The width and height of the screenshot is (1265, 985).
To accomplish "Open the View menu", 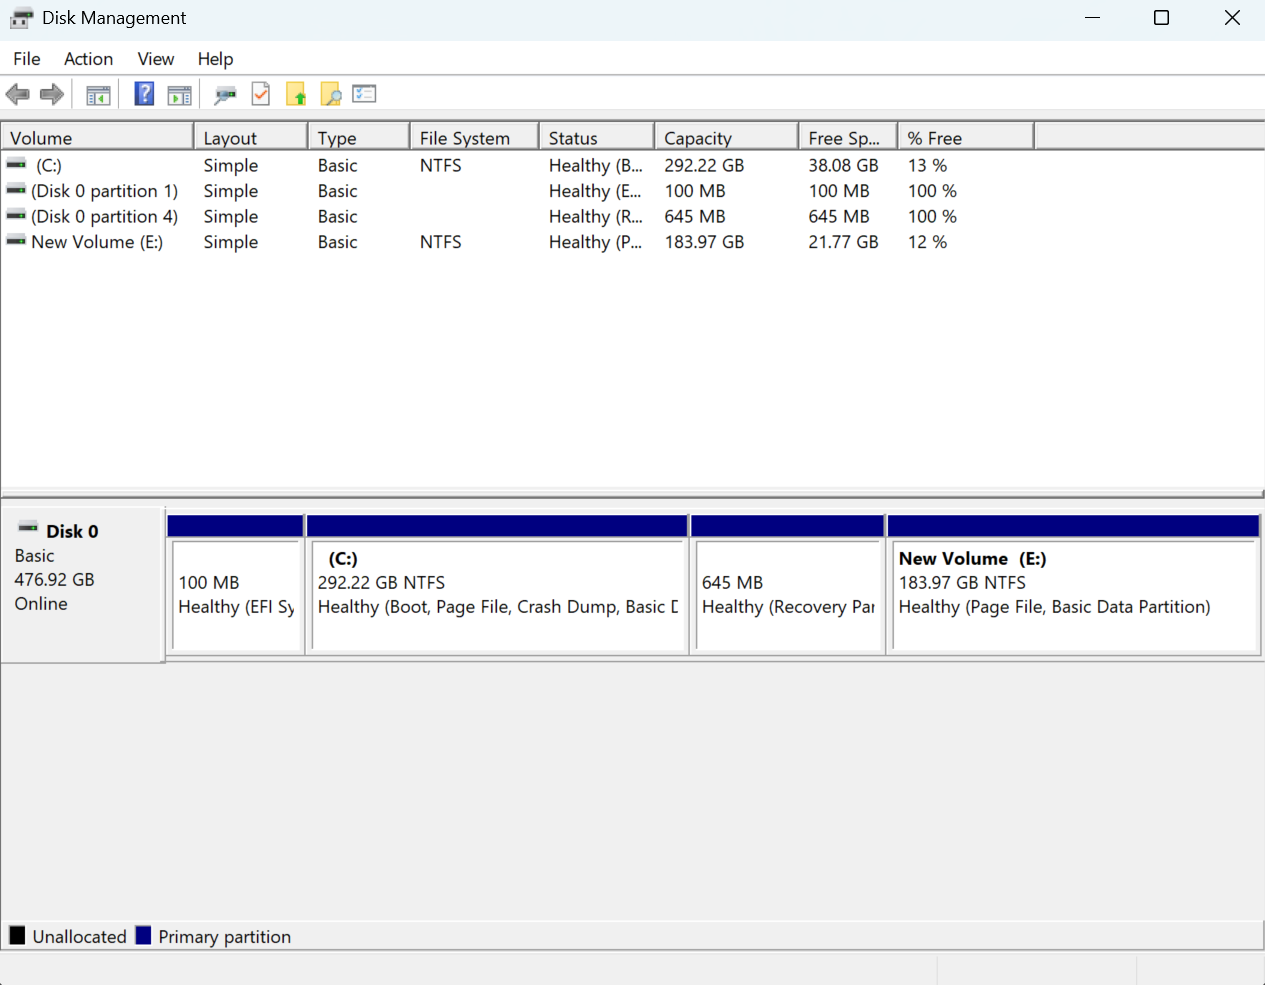I will click(156, 59).
